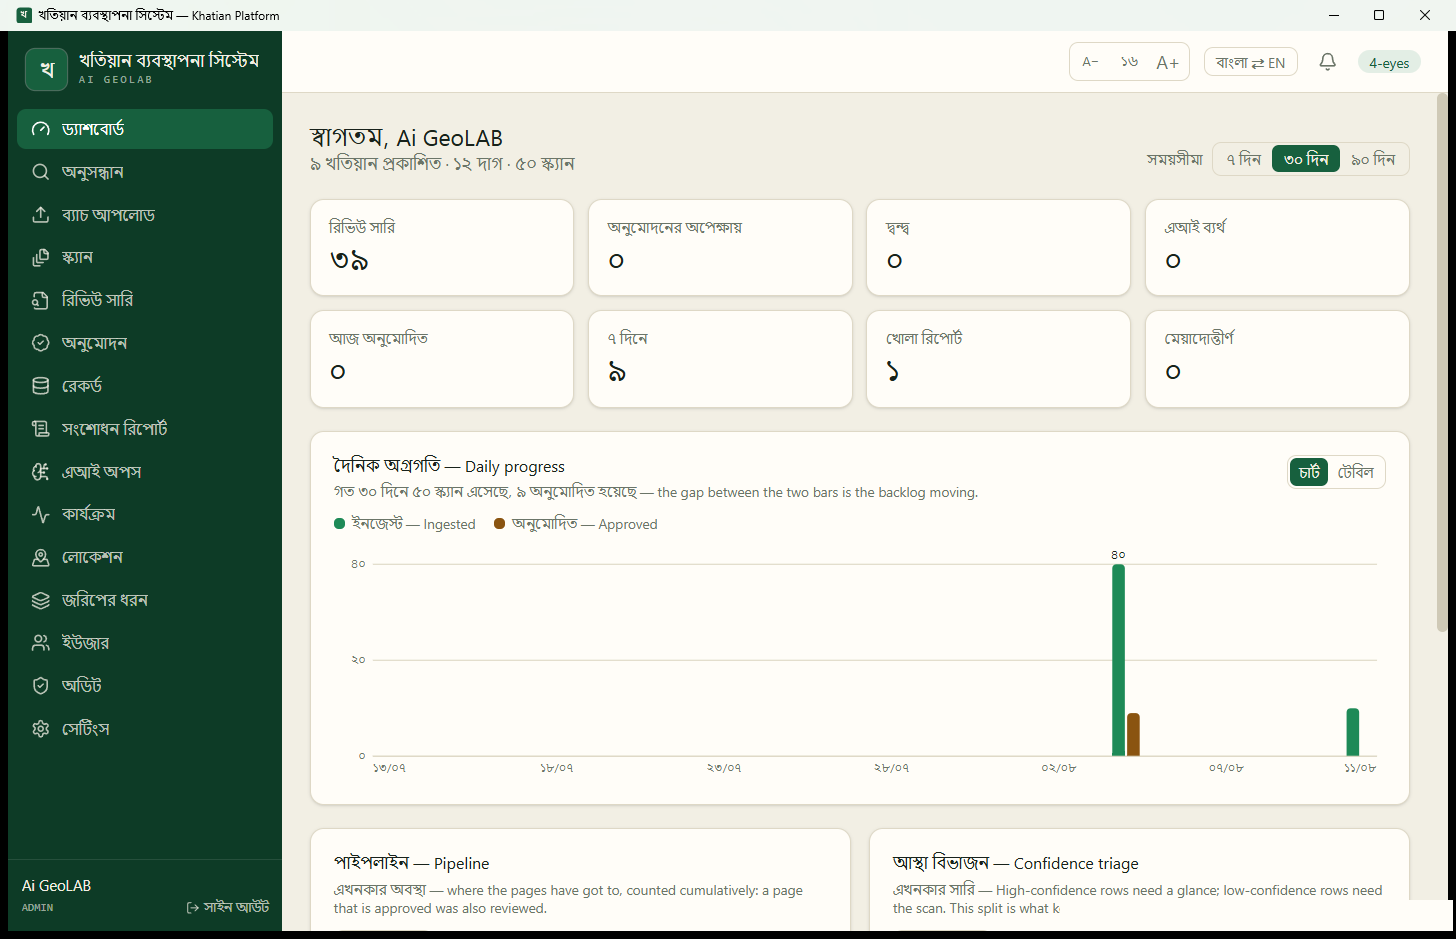Select the ৯০ দিন time range
Screen dimensions: 1456x939
click(x=1373, y=159)
